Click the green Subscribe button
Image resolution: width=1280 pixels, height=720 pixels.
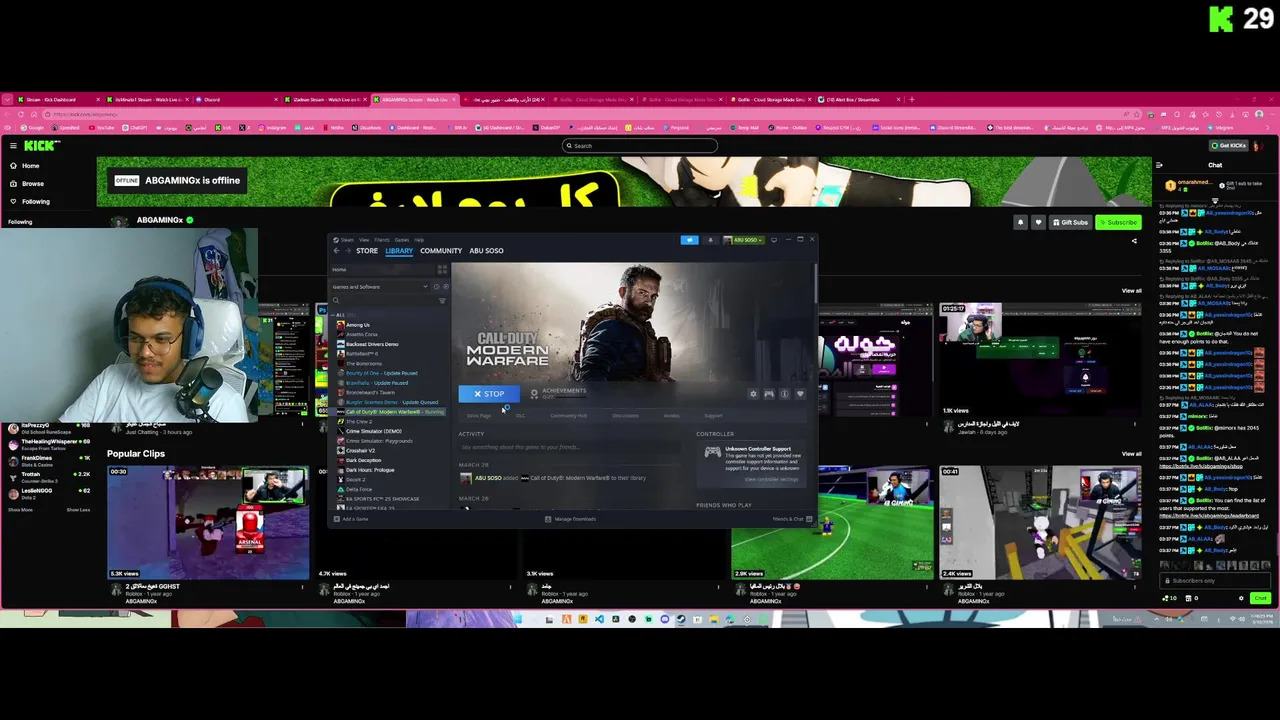(1118, 222)
